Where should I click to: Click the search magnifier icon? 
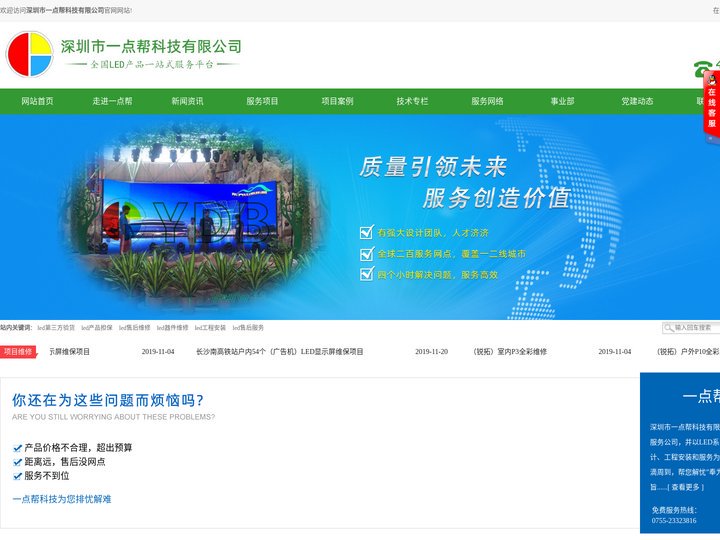click(669, 327)
